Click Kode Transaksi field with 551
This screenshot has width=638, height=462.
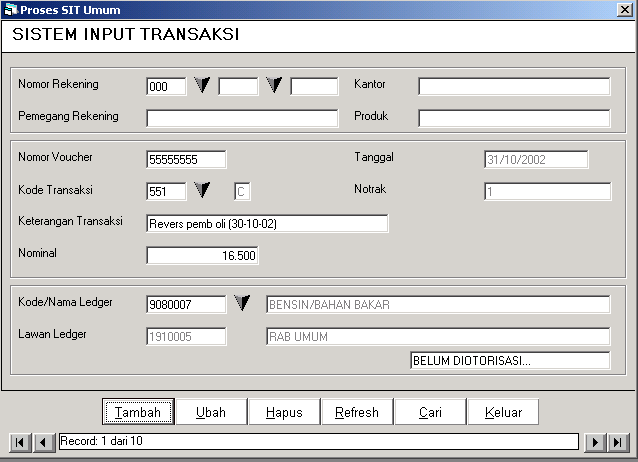[166, 191]
